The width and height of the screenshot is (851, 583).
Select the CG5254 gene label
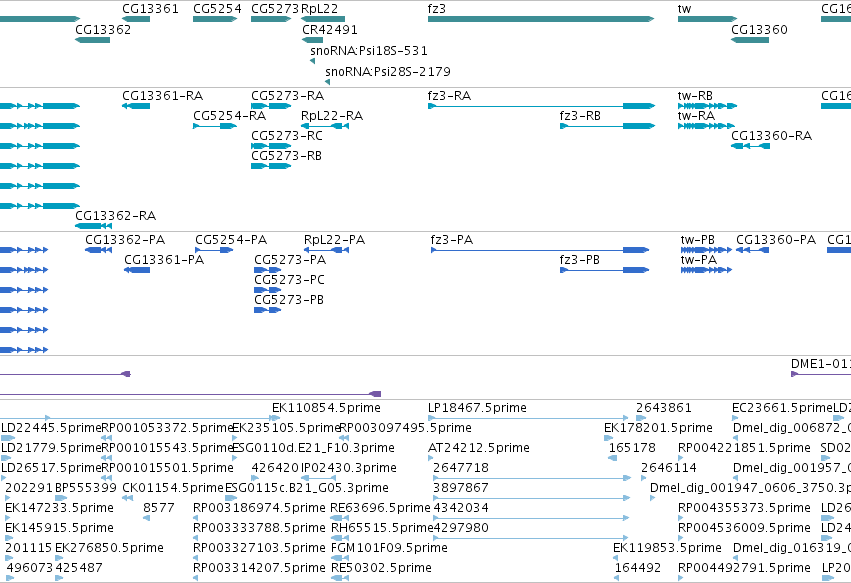[x=217, y=9]
